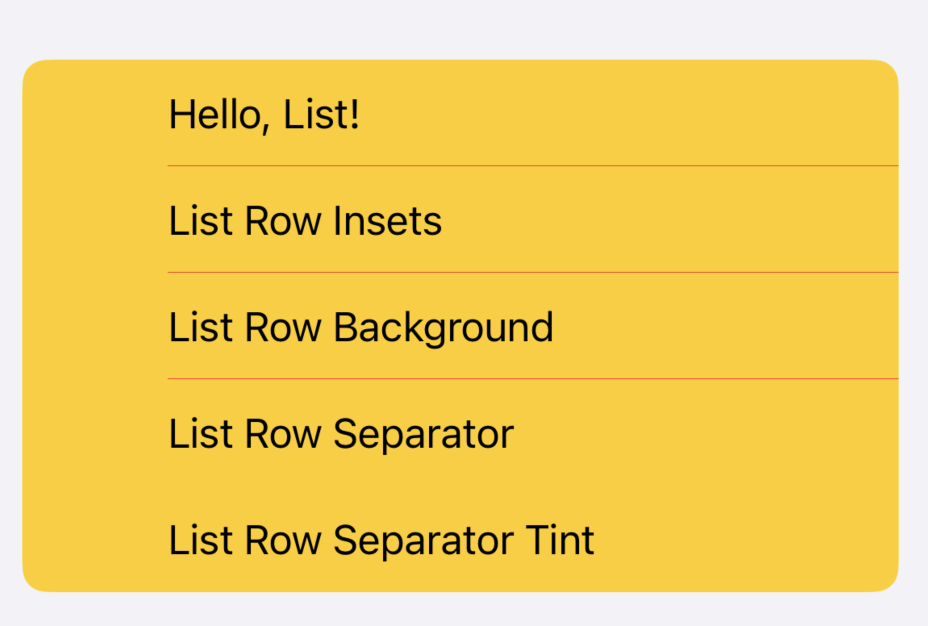928x626 pixels.
Task: Click the left inset beside "List Row Background"
Action: coord(94,328)
